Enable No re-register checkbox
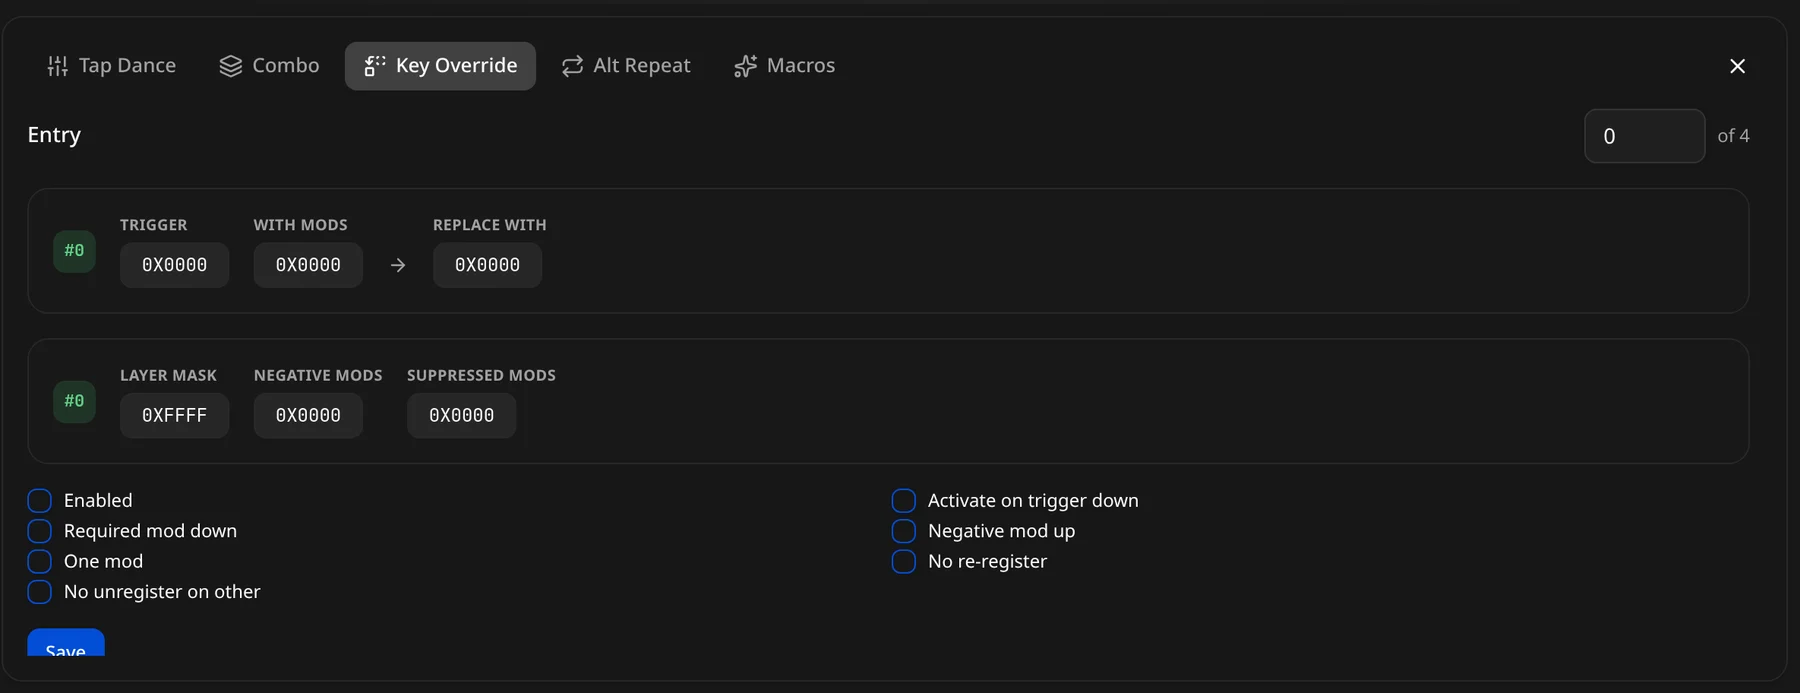The height and width of the screenshot is (693, 1800). [x=903, y=561]
